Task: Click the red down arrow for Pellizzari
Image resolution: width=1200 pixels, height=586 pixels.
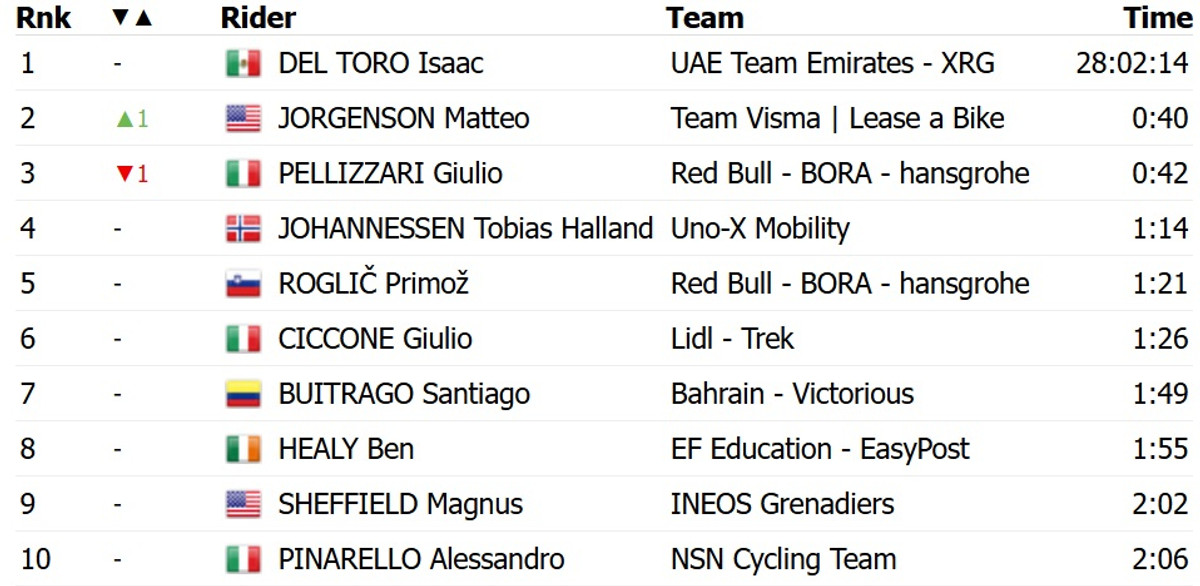Action: point(125,174)
